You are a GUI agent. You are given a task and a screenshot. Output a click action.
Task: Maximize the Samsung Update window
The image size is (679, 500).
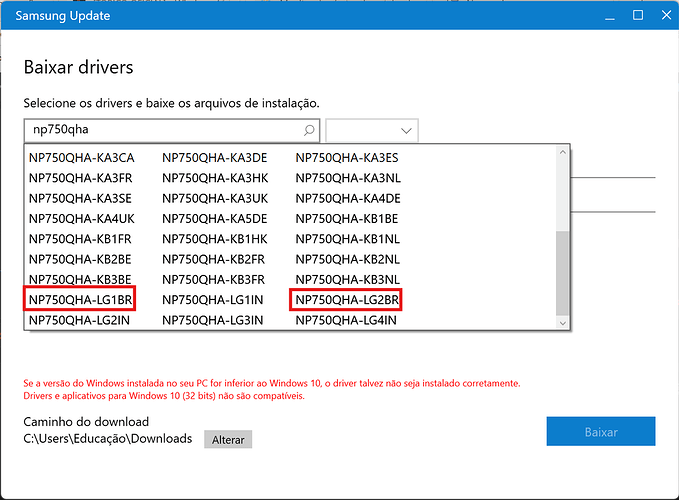click(638, 16)
